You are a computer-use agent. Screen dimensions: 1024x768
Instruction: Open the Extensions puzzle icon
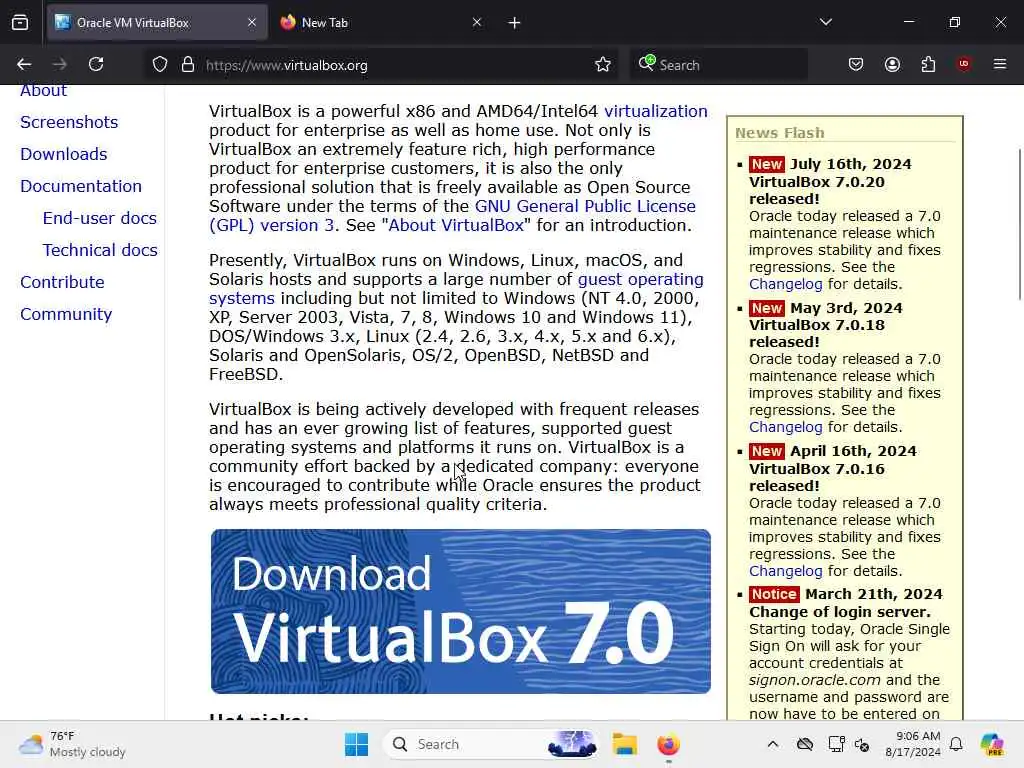(x=928, y=64)
